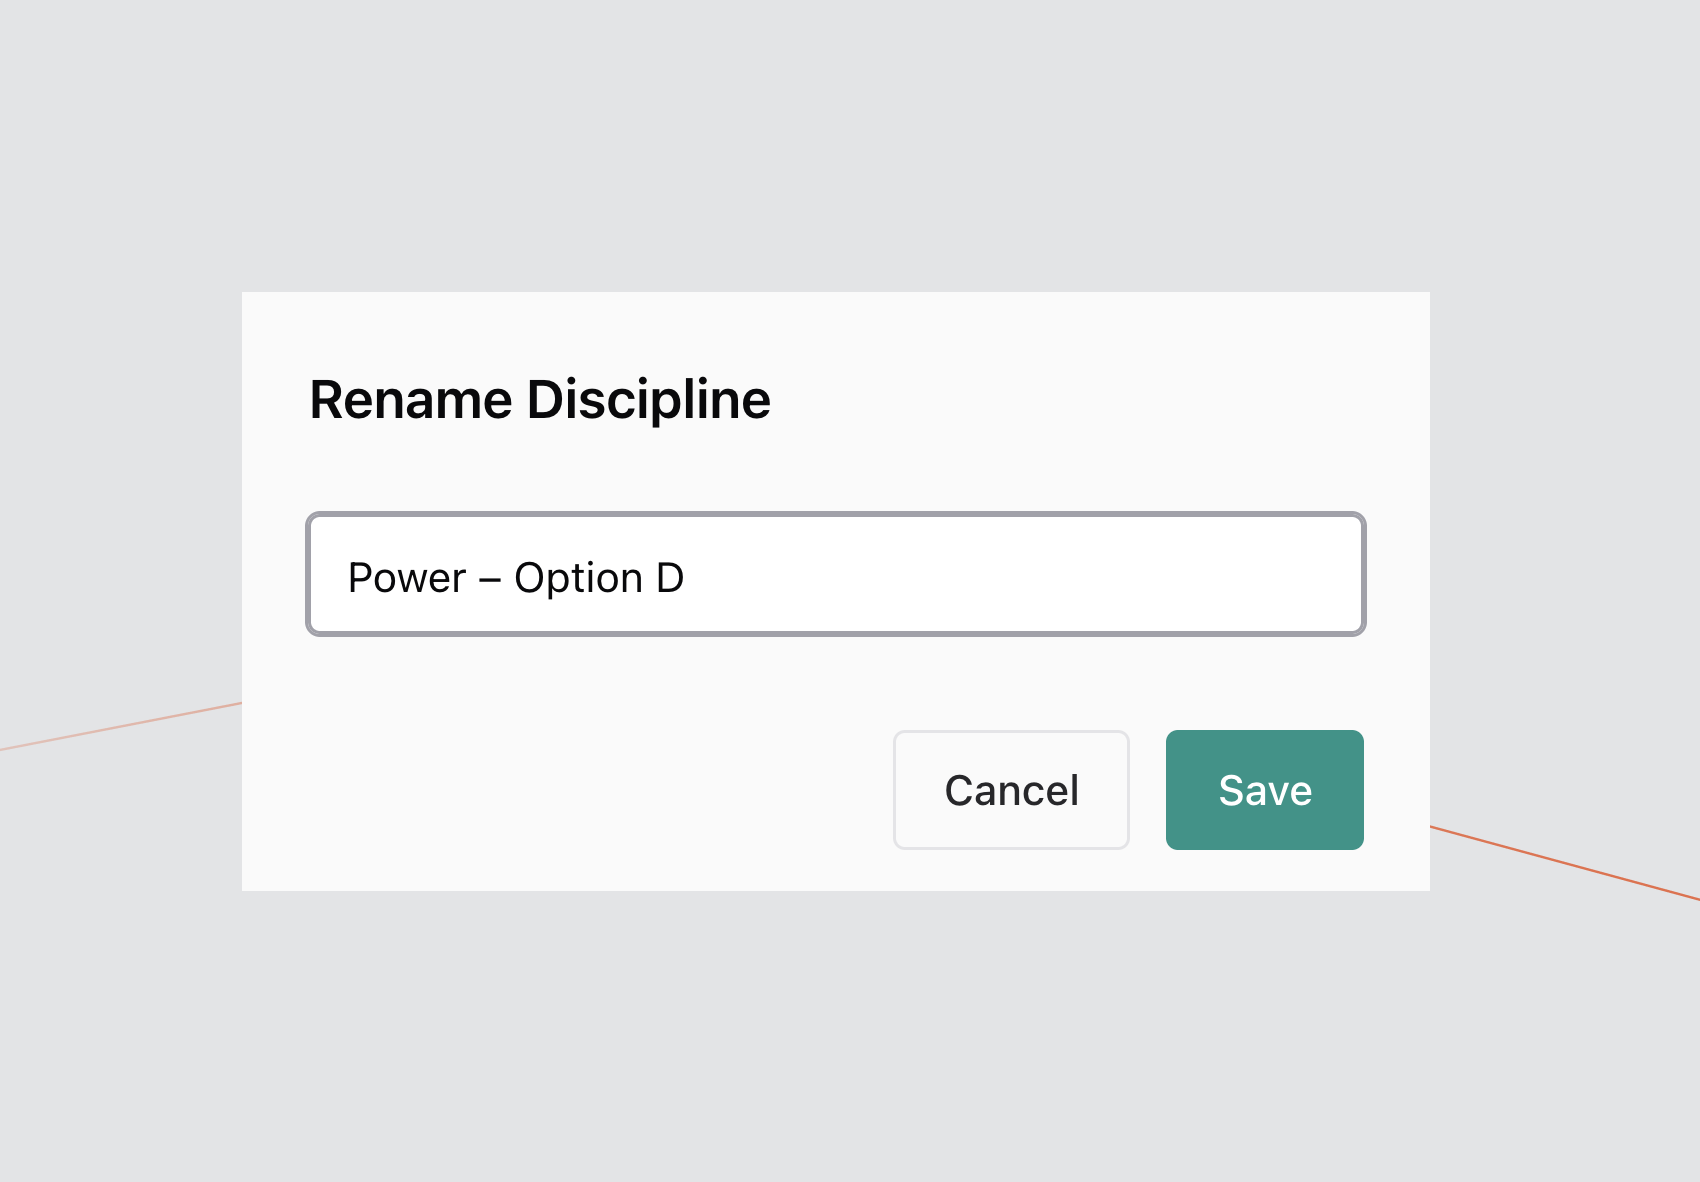This screenshot has width=1700, height=1182.
Task: Click the word "Discipline" in the title
Action: click(x=648, y=400)
